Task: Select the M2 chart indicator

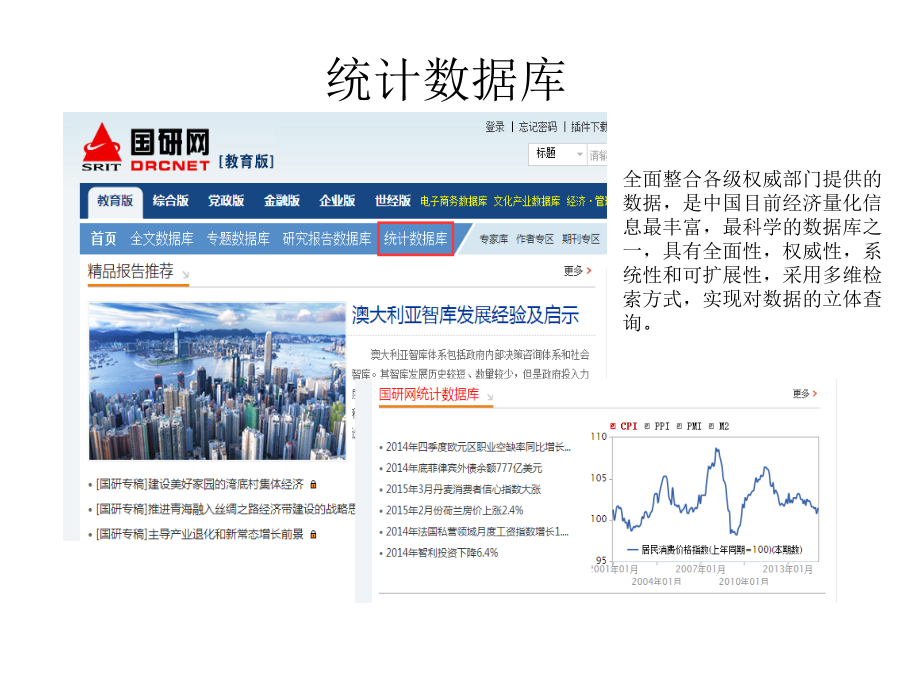Action: coord(719,426)
